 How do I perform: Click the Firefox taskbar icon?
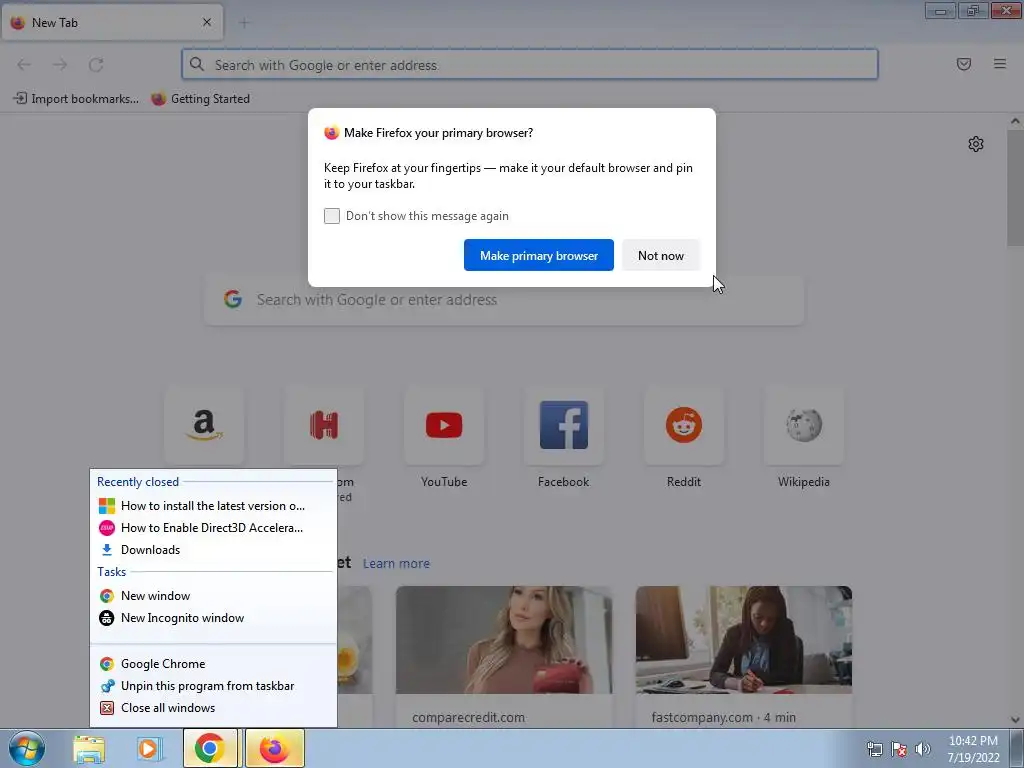[274, 748]
